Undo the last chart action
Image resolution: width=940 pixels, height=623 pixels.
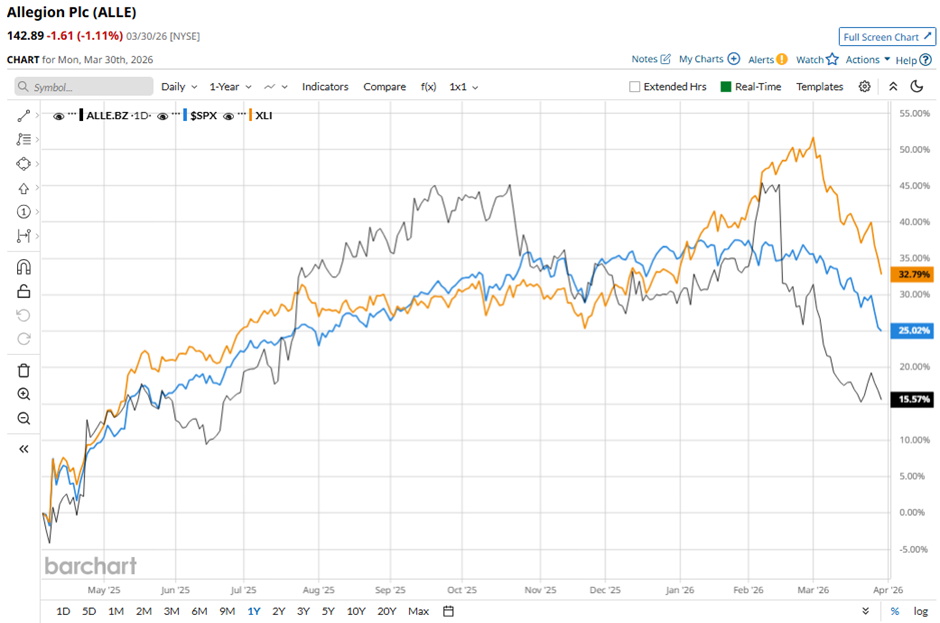[23, 315]
